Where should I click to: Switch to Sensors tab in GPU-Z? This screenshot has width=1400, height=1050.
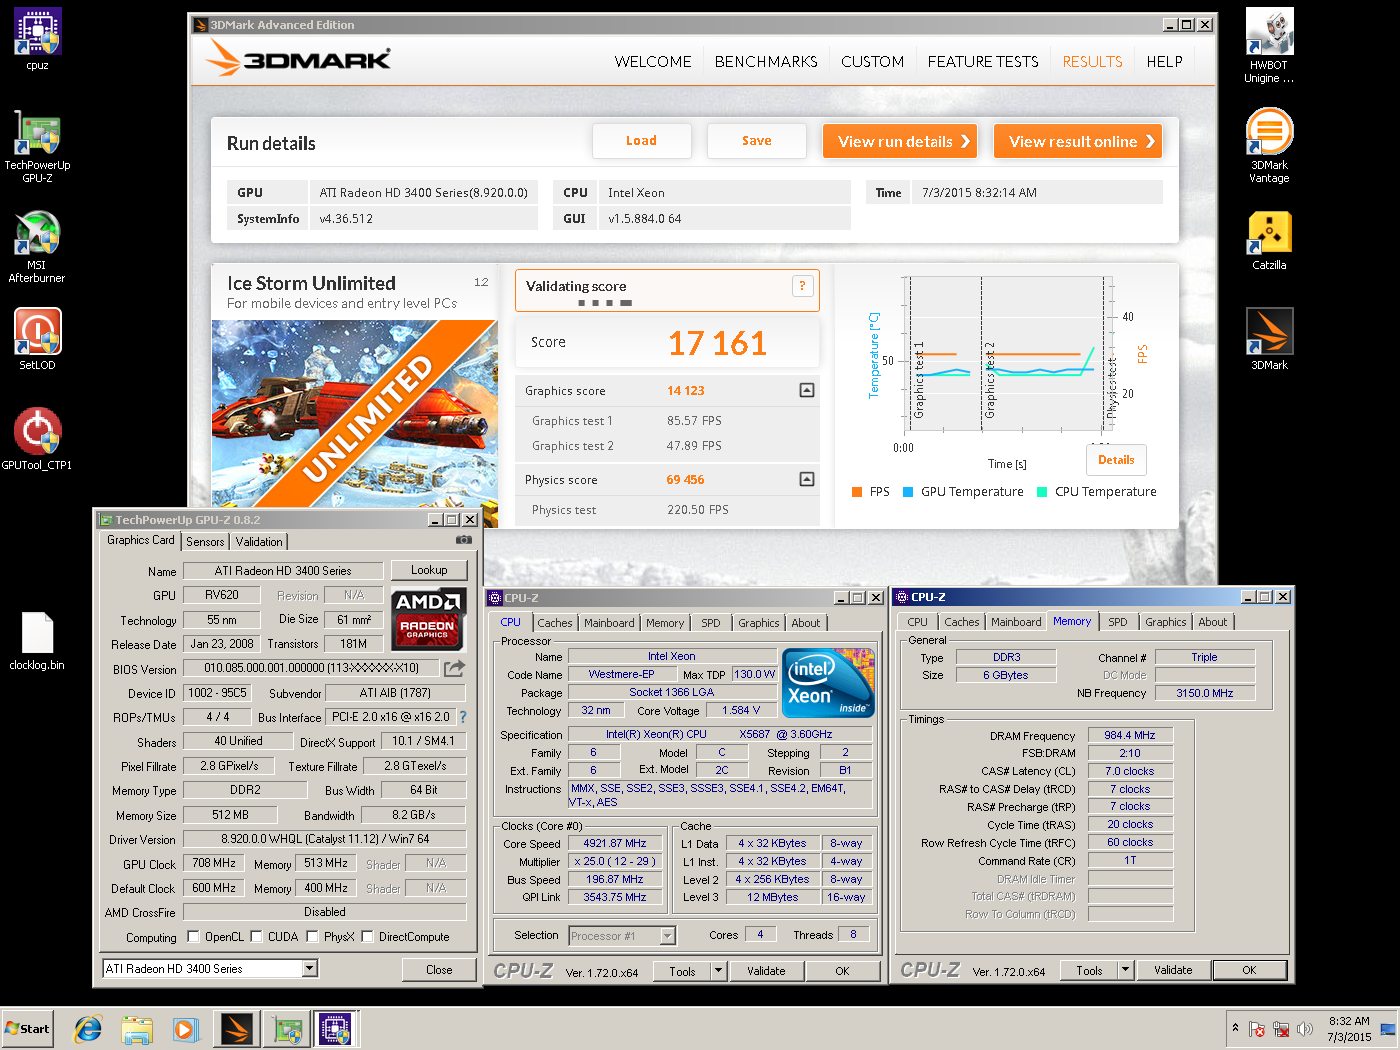click(x=205, y=542)
